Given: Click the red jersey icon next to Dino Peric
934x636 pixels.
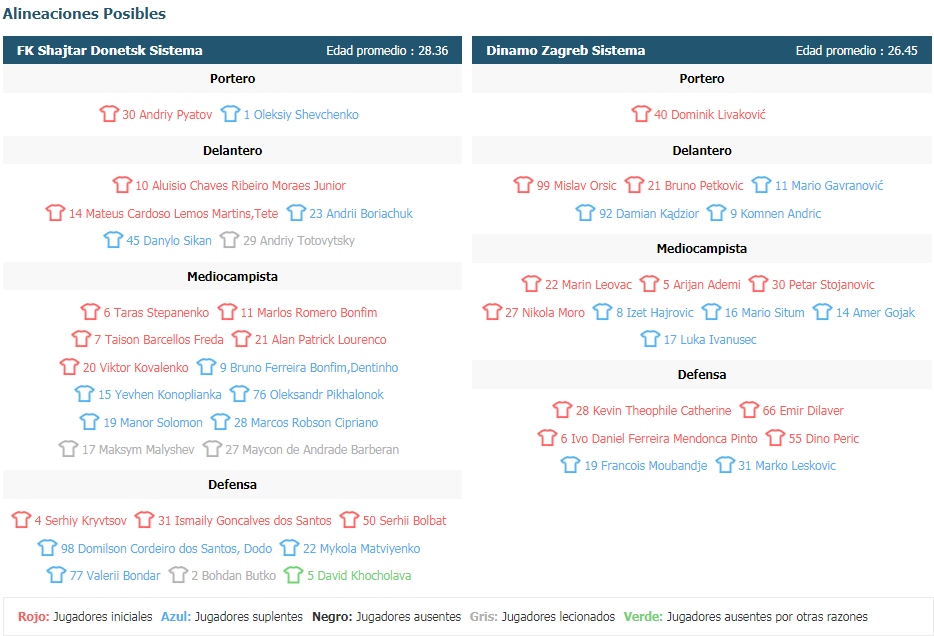Looking at the screenshot, I should click(x=775, y=438).
